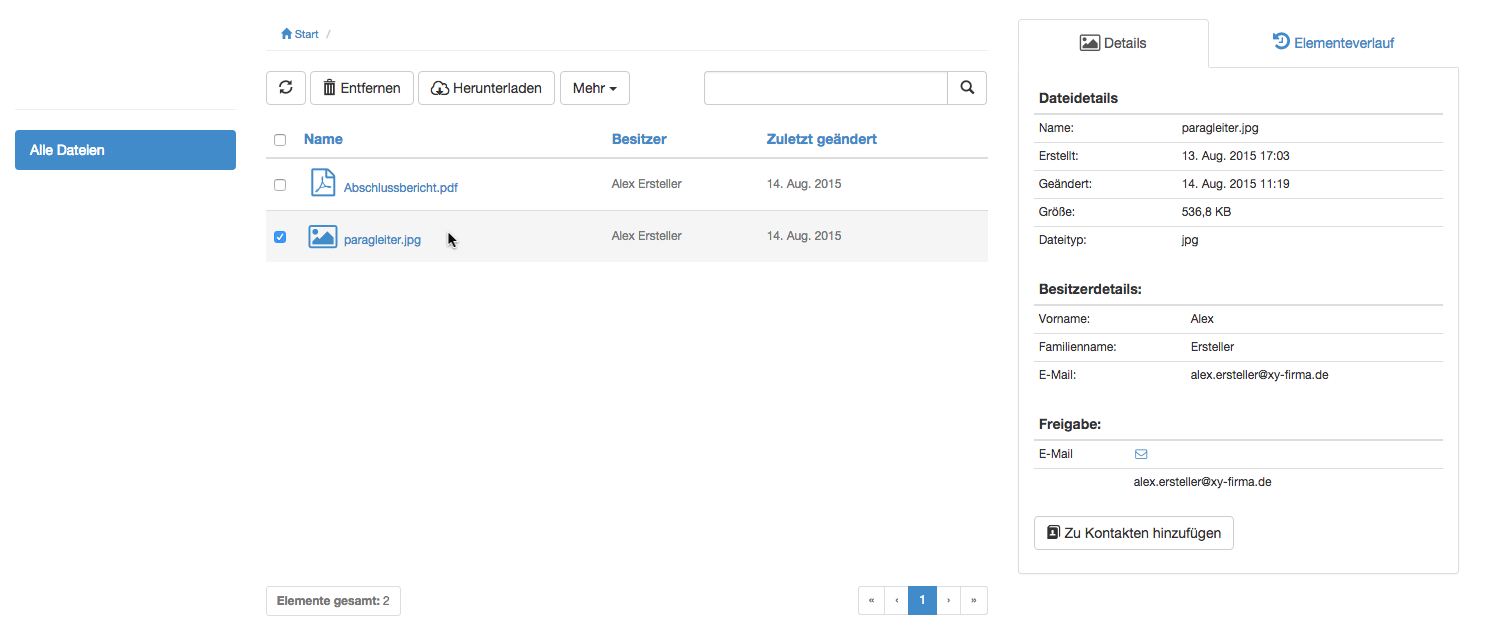Go to the last page of results
The height and width of the screenshot is (626, 1504).
click(974, 600)
